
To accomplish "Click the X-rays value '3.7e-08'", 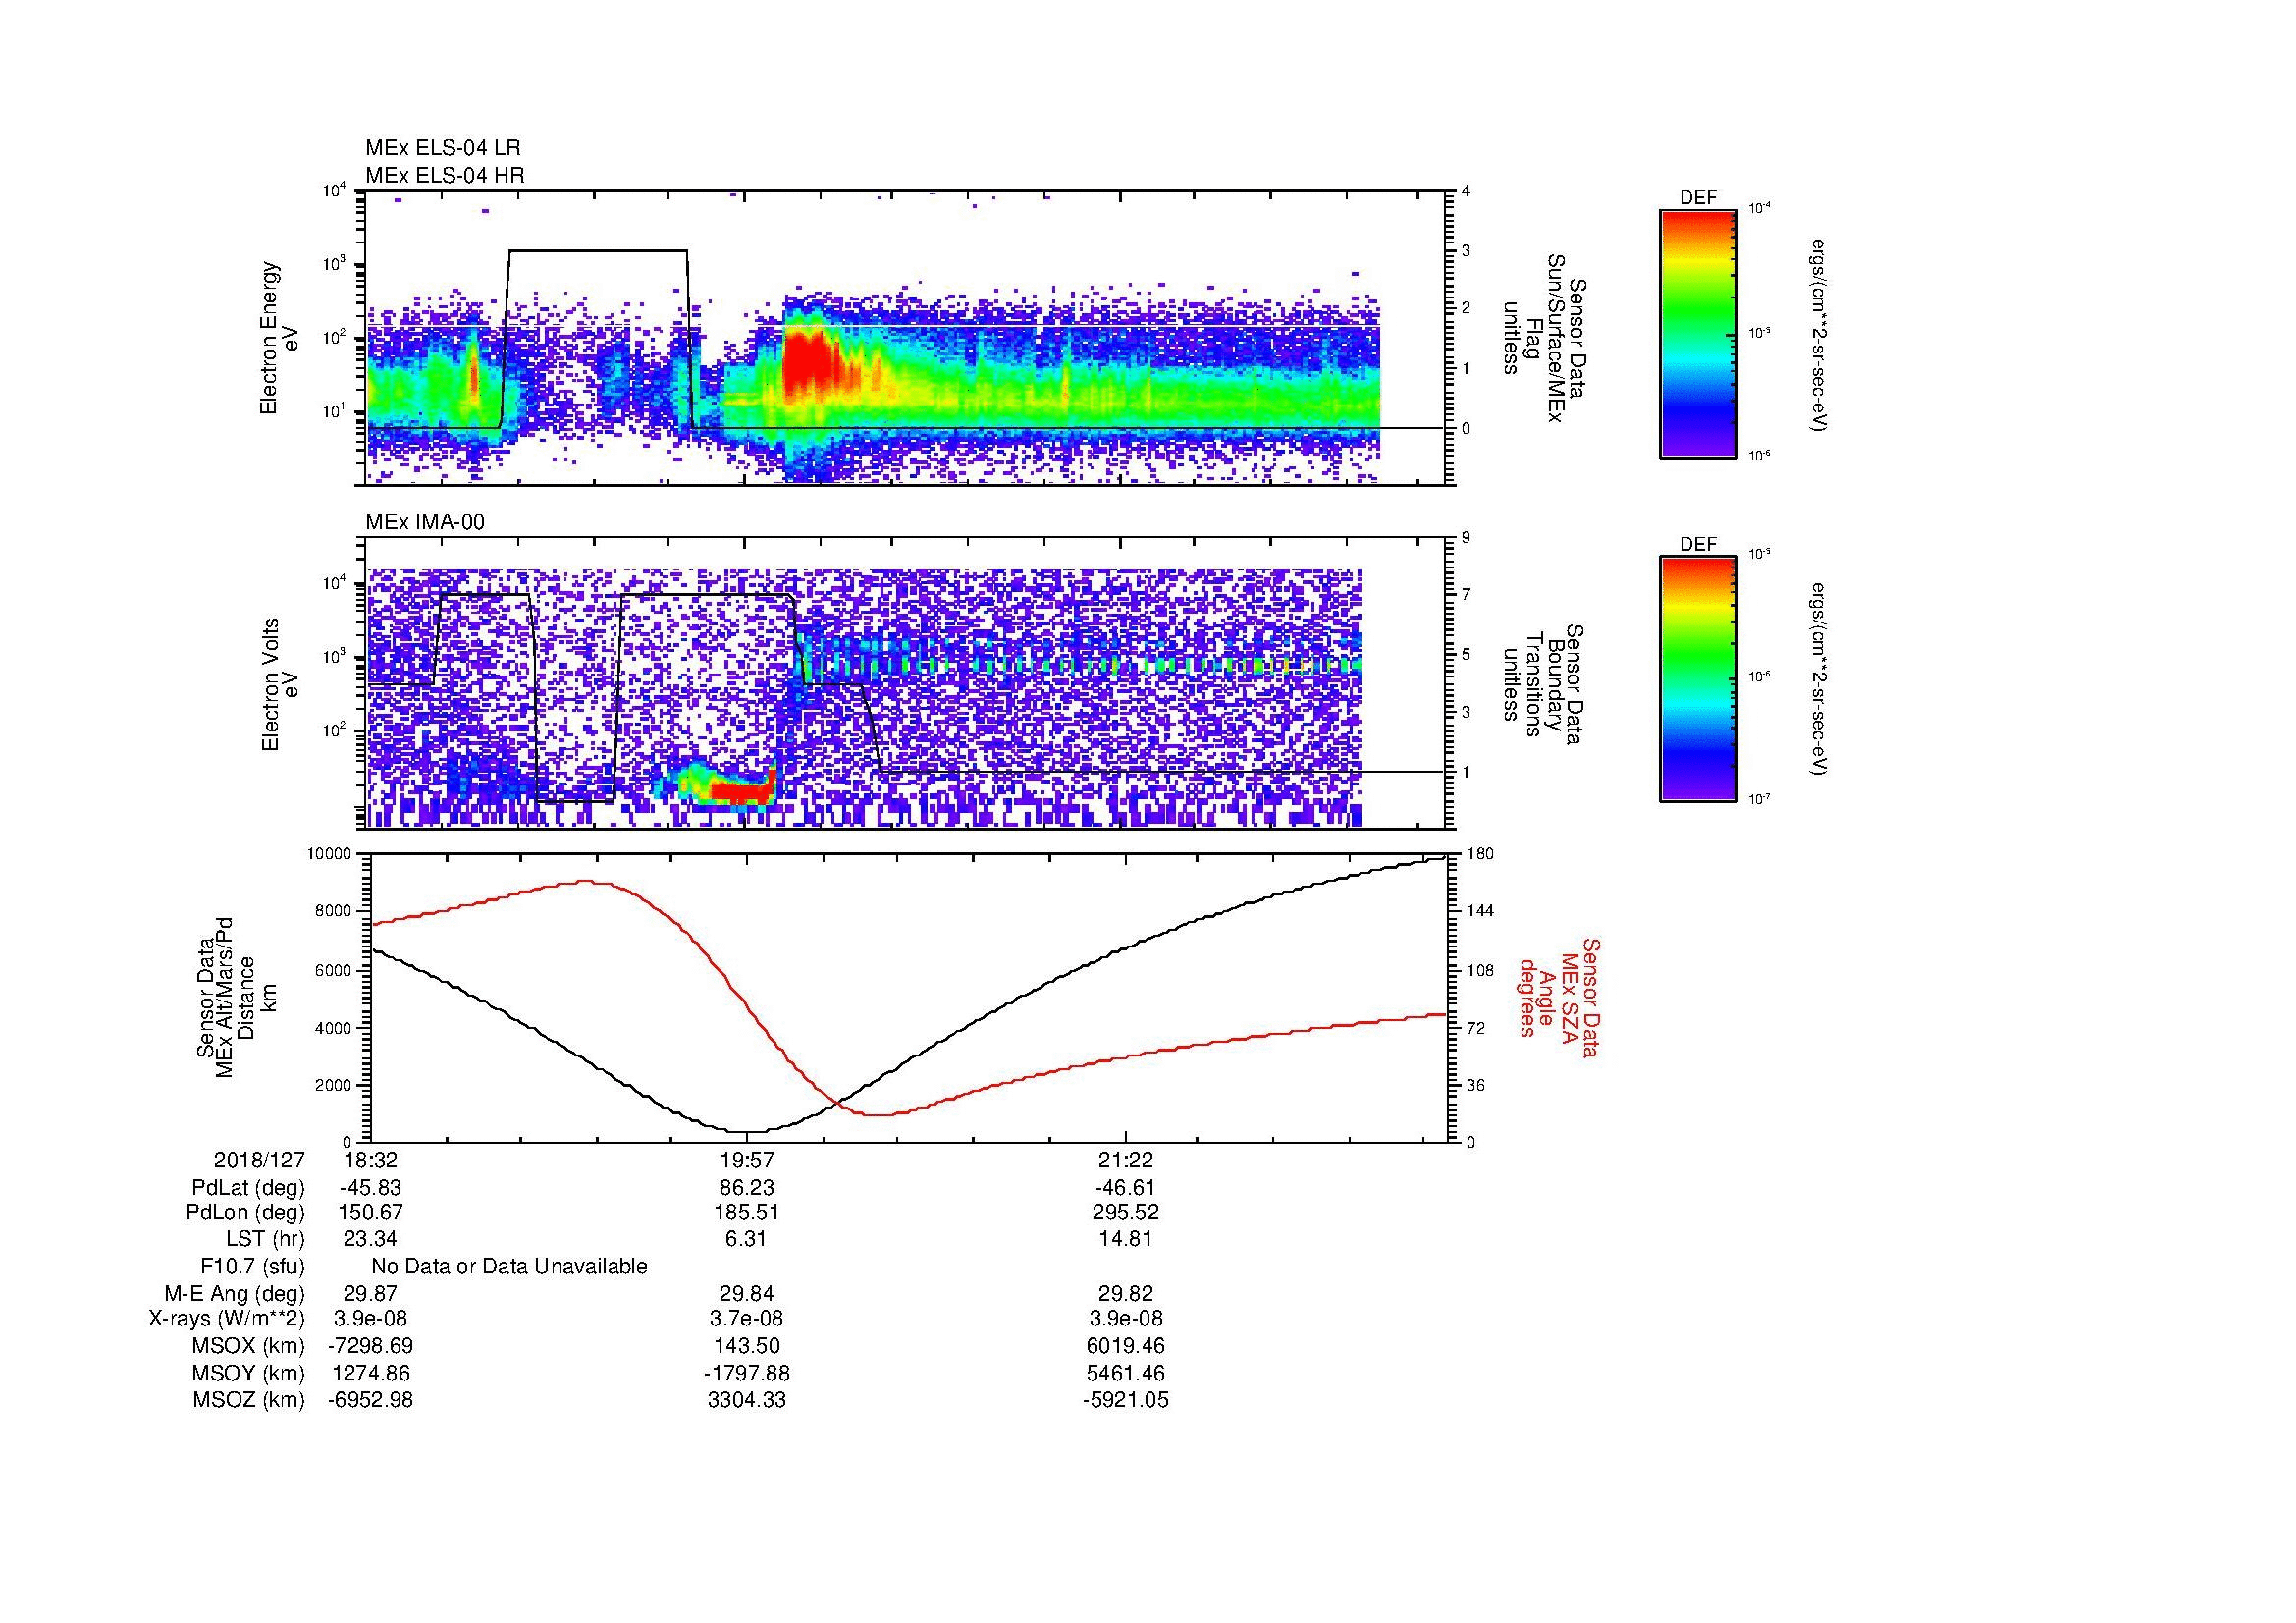I will pyautogui.click(x=747, y=1319).
